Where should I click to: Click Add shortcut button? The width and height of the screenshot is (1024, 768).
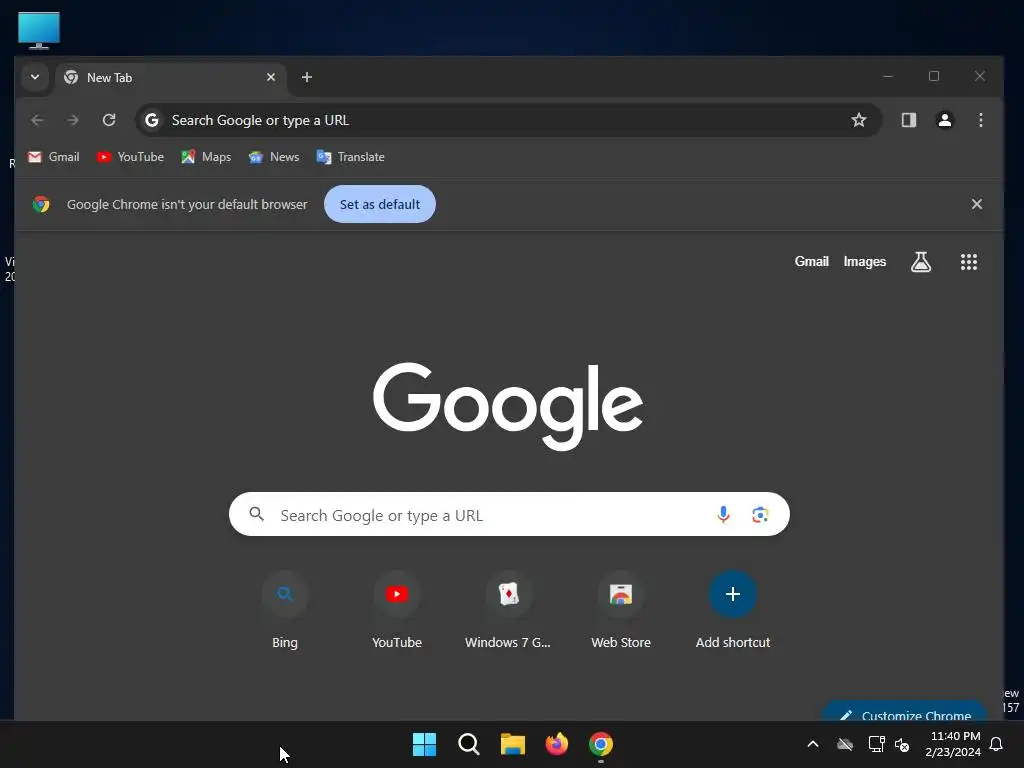tap(733, 610)
